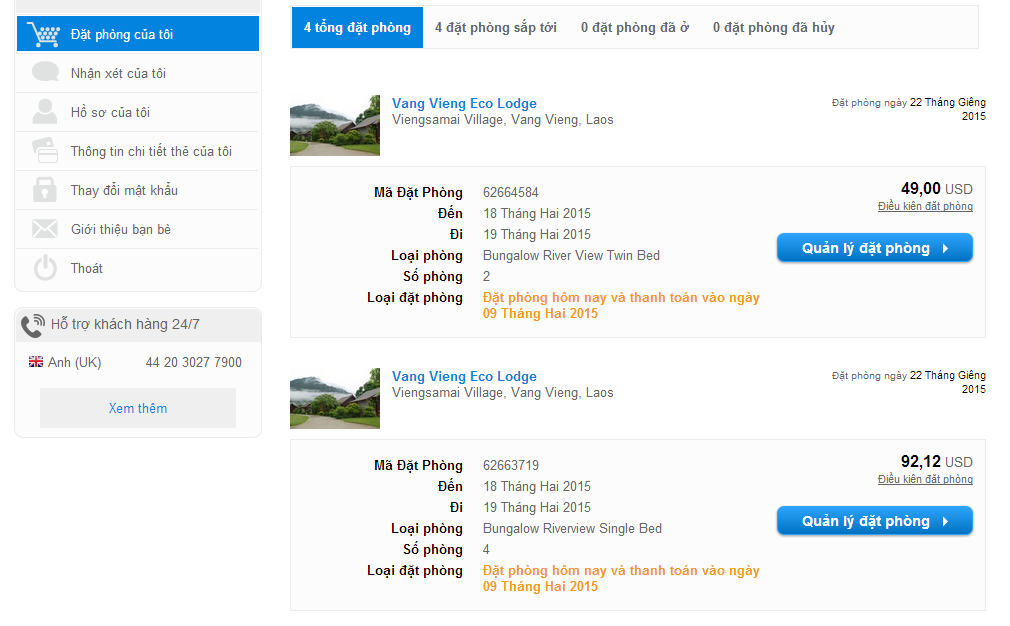This screenshot has width=1010, height=626.
Task: Click the person icon for Hồ sơ của tôi
Action: point(45,111)
